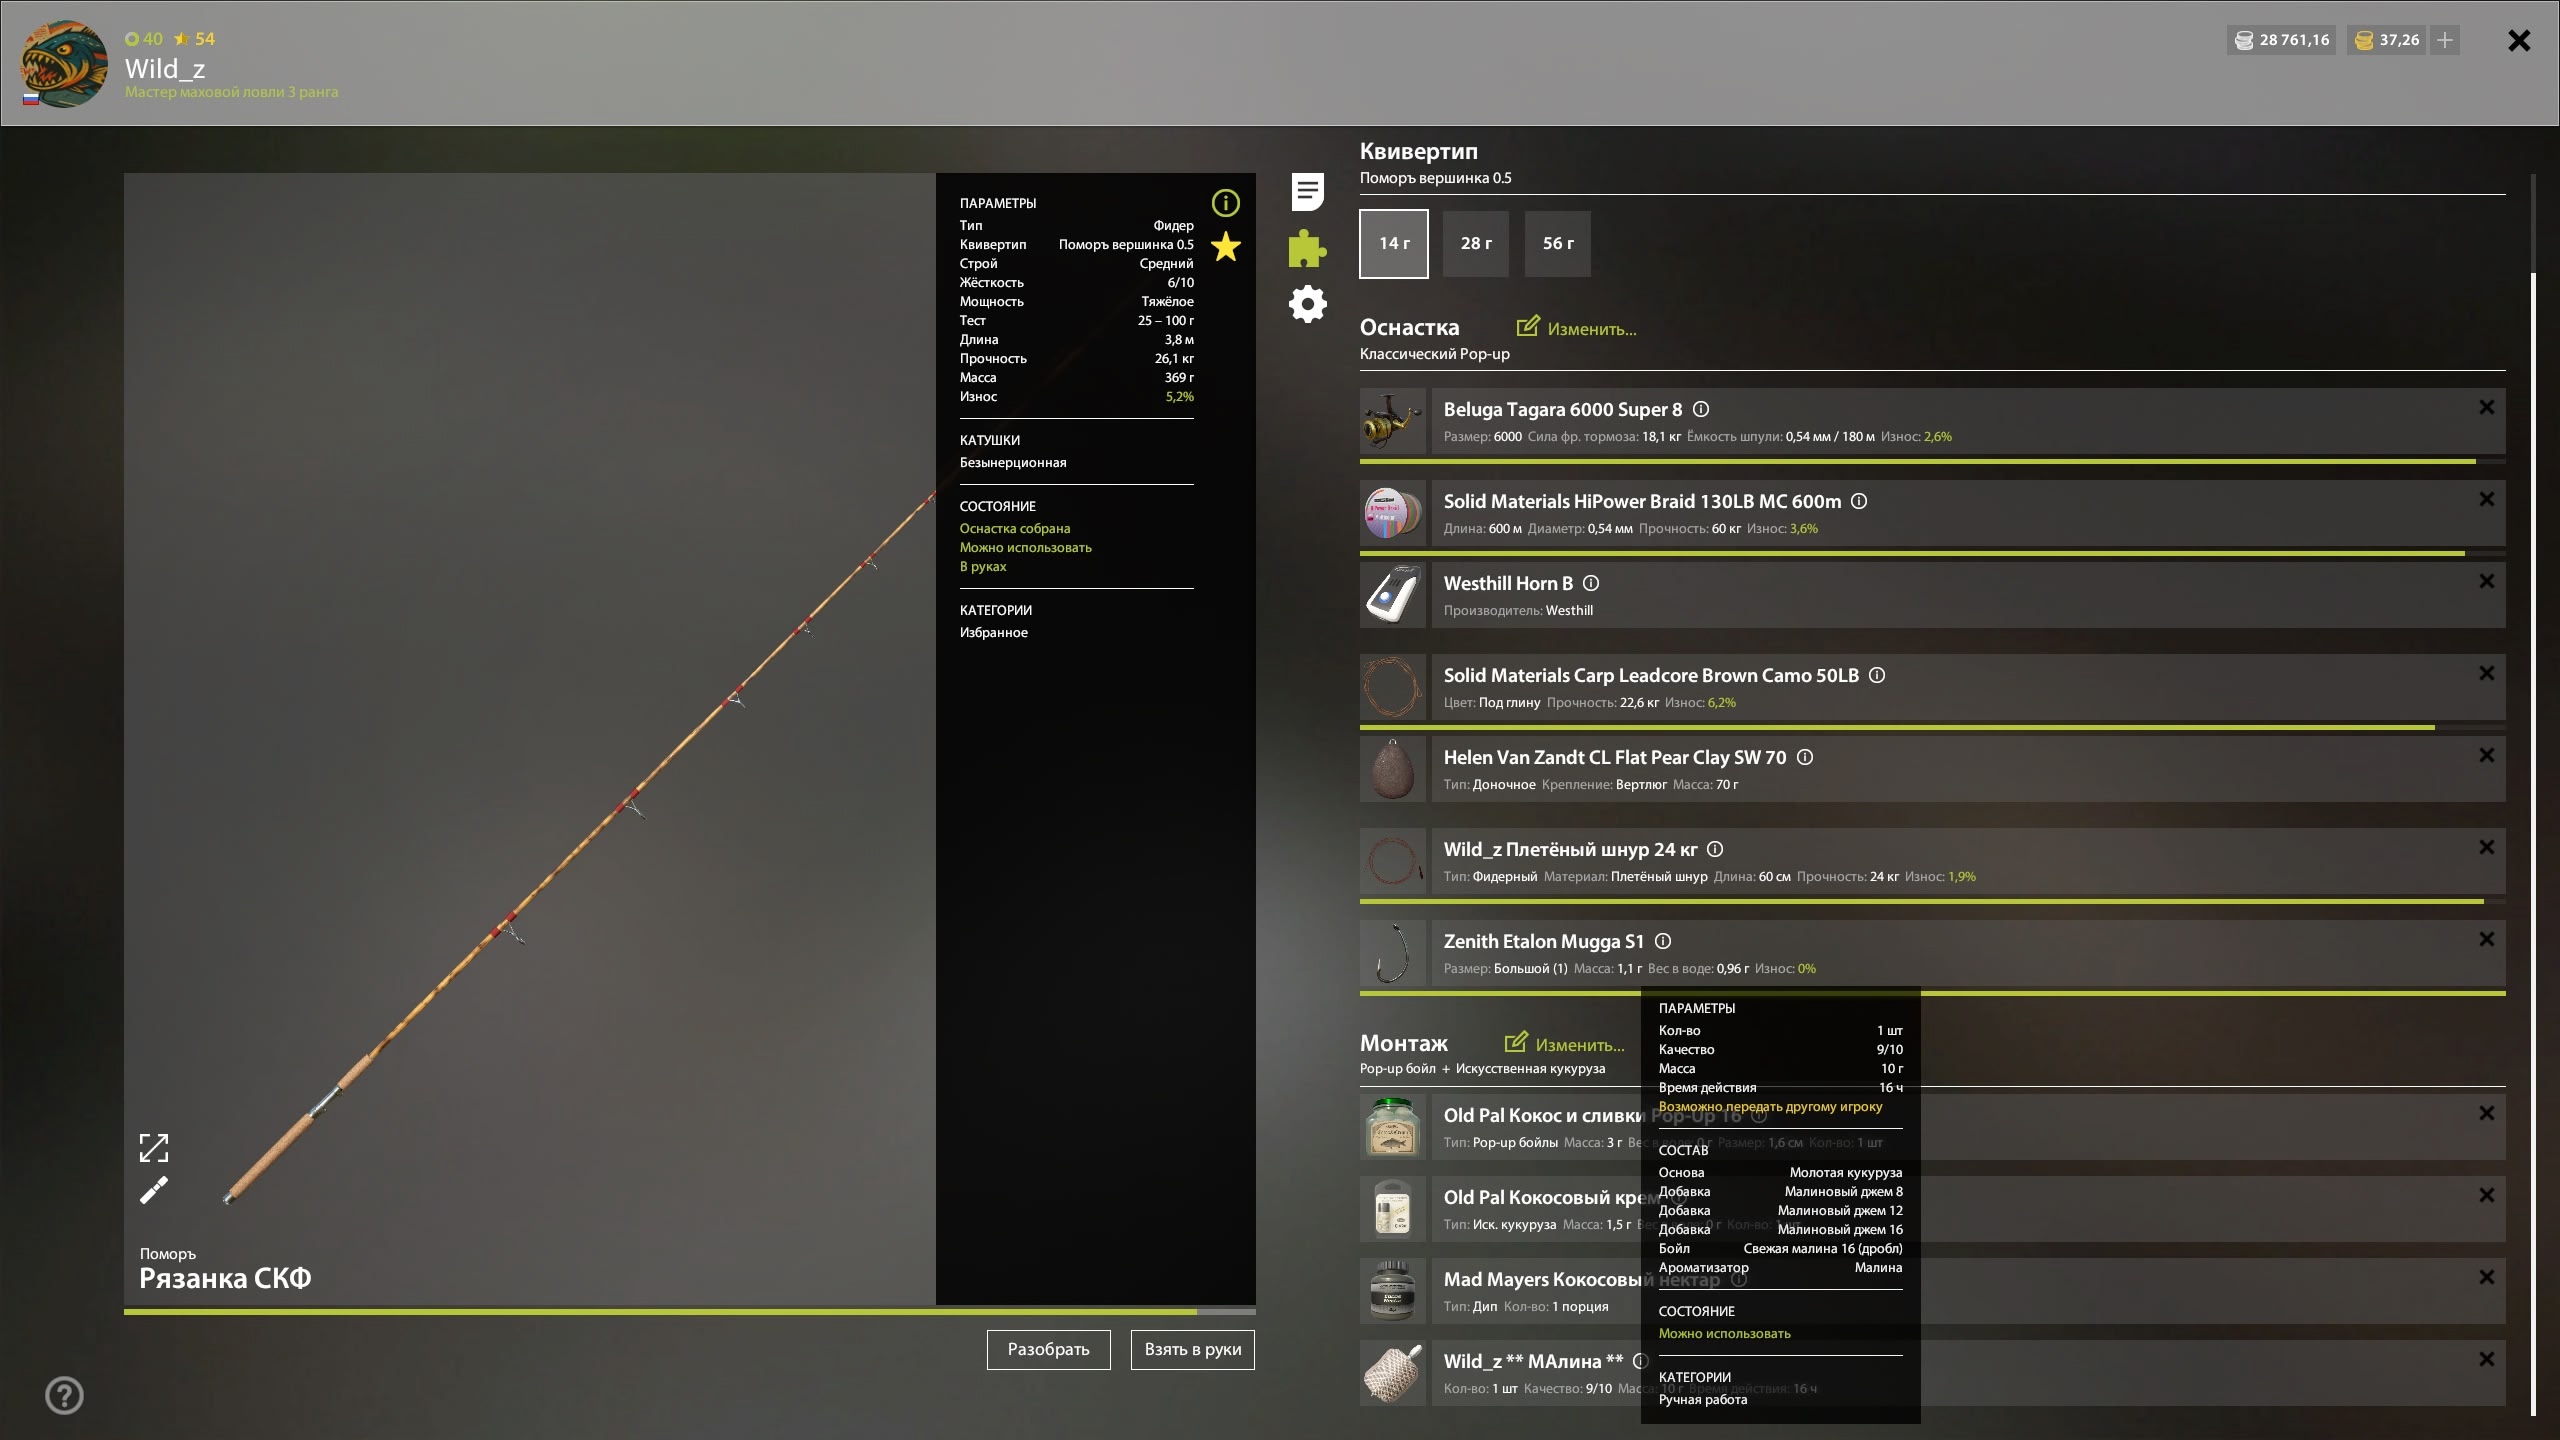Click the Beluga Tagara reel thumbnail
Screen dimensions: 2560x1440
coord(1393,422)
